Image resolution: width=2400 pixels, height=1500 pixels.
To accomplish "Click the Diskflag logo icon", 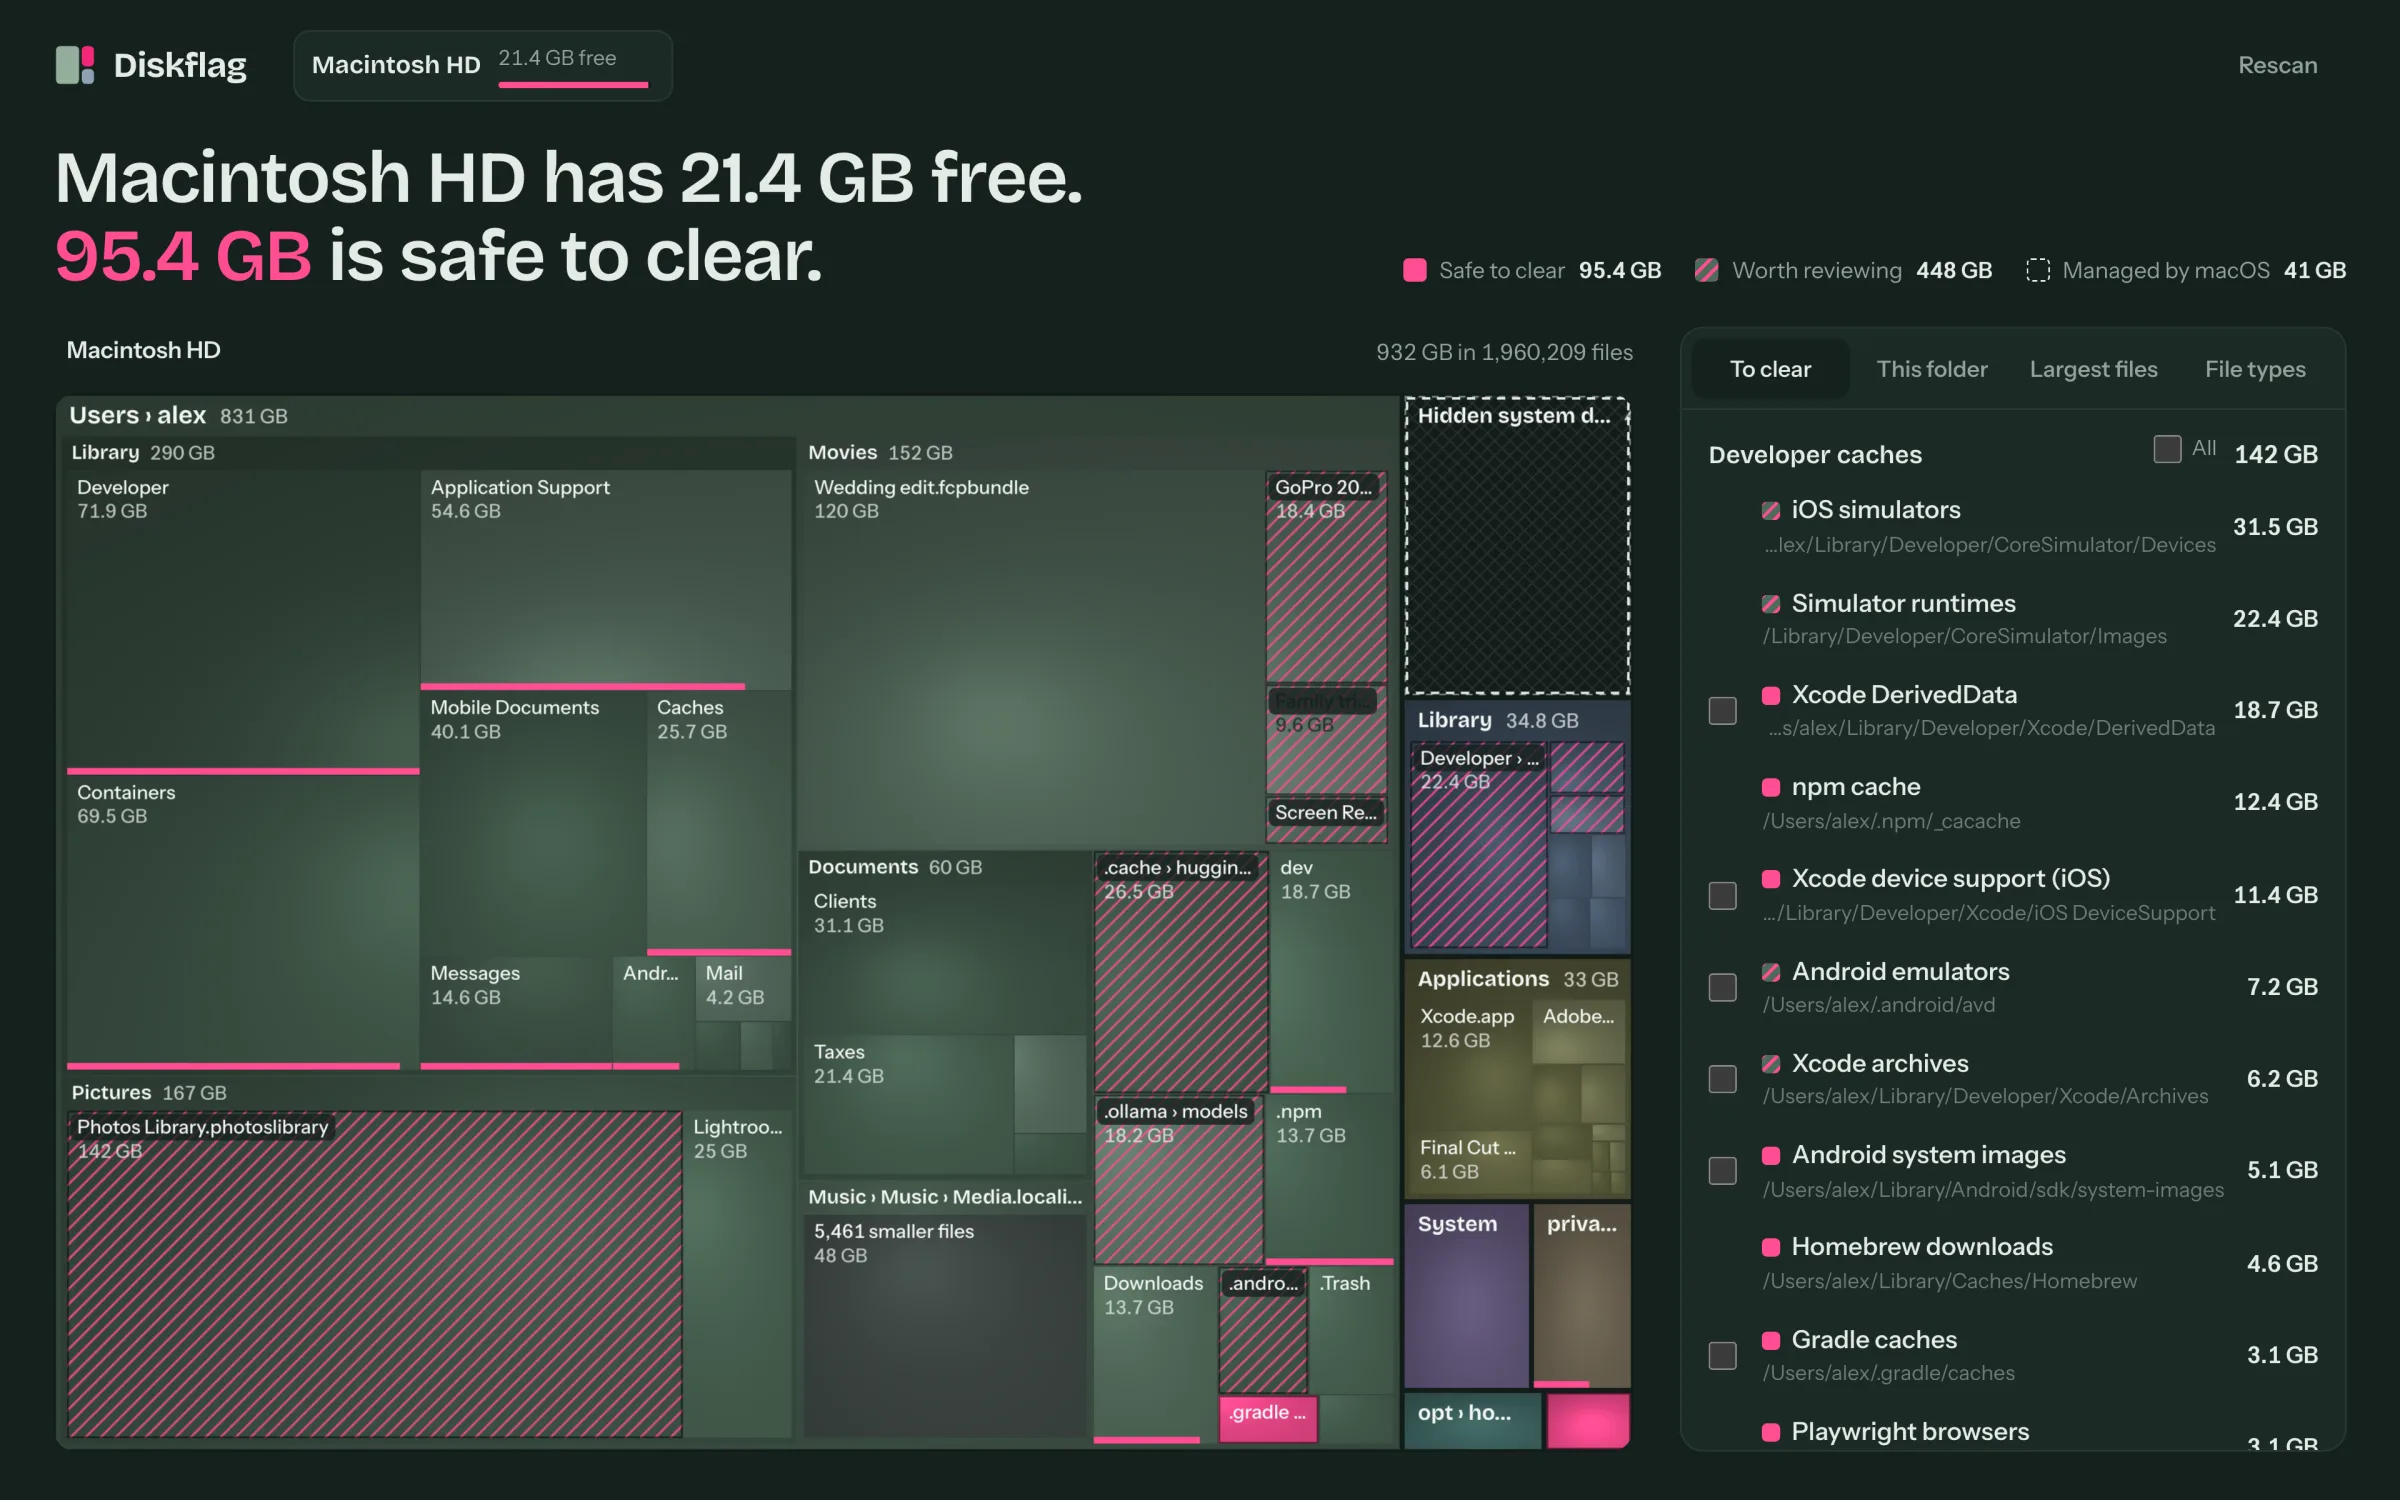I will point(75,65).
